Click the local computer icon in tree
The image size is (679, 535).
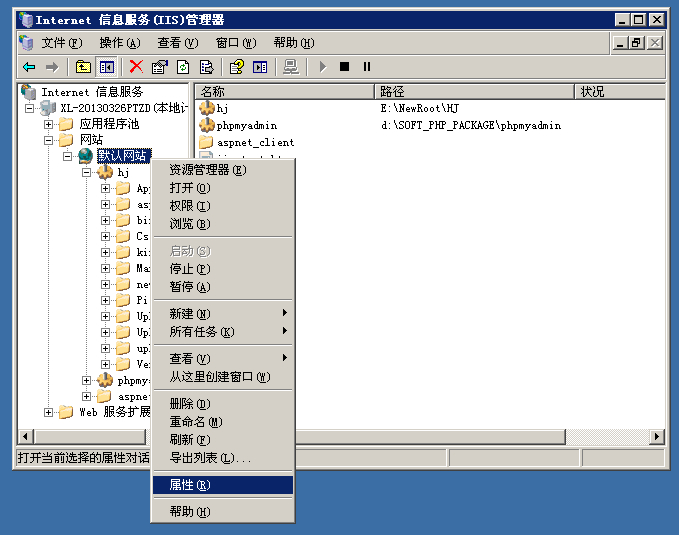(48, 108)
